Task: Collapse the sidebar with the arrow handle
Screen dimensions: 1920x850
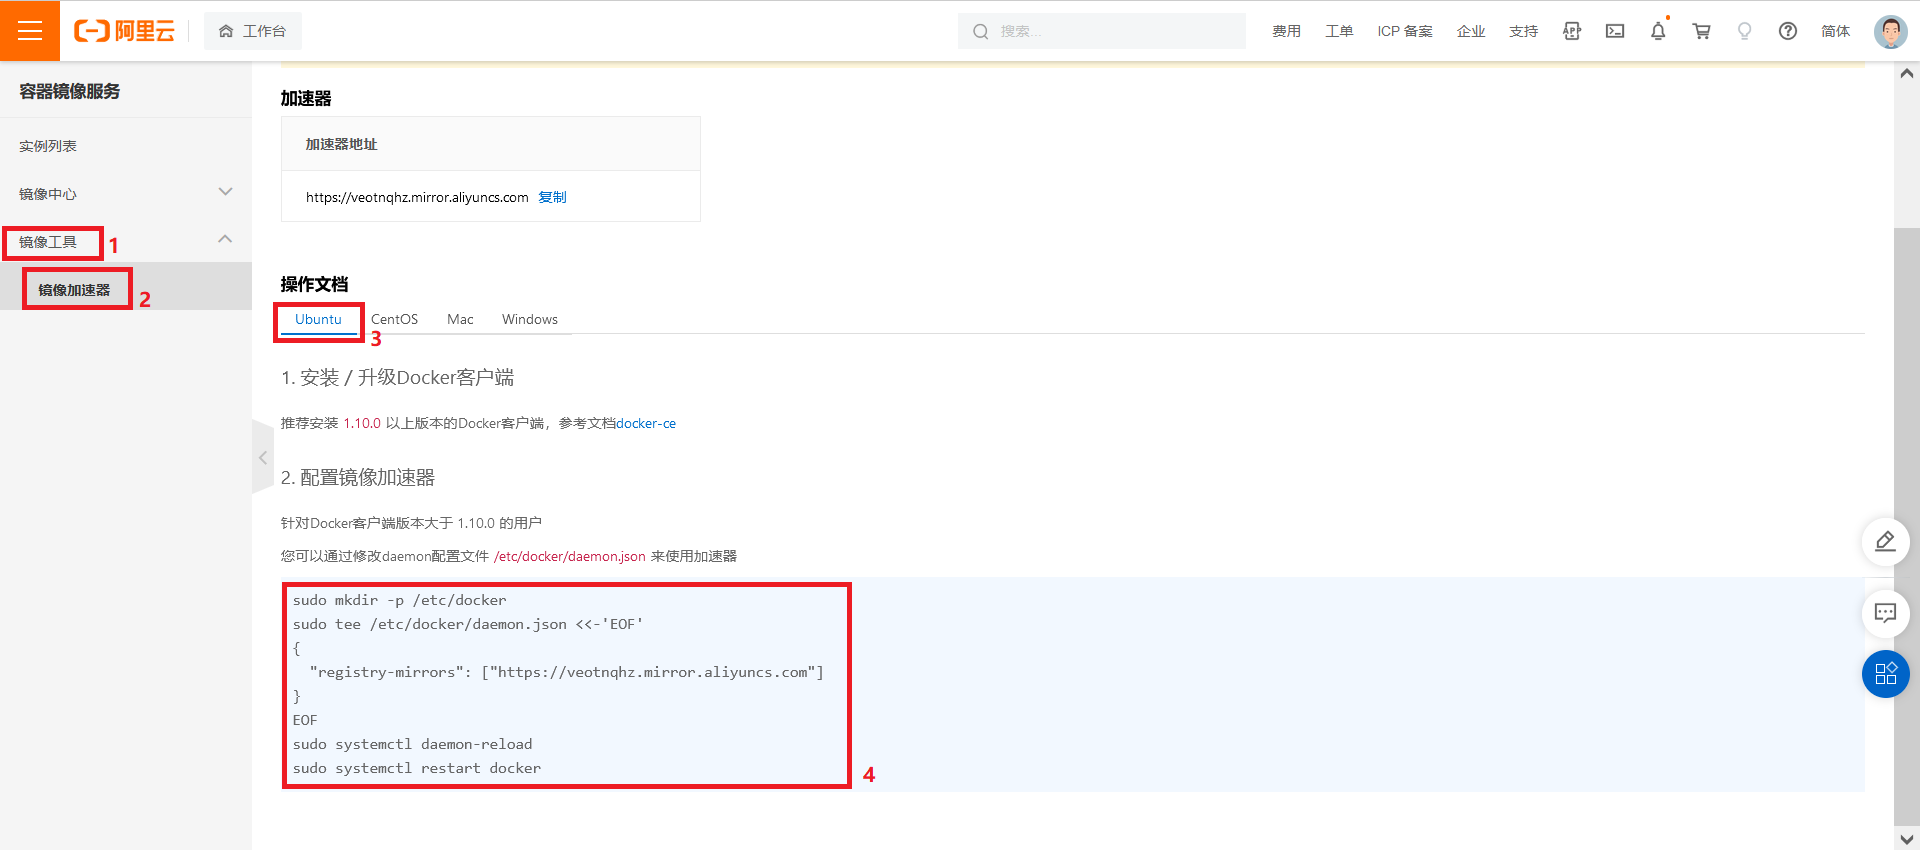Action: click(x=263, y=458)
